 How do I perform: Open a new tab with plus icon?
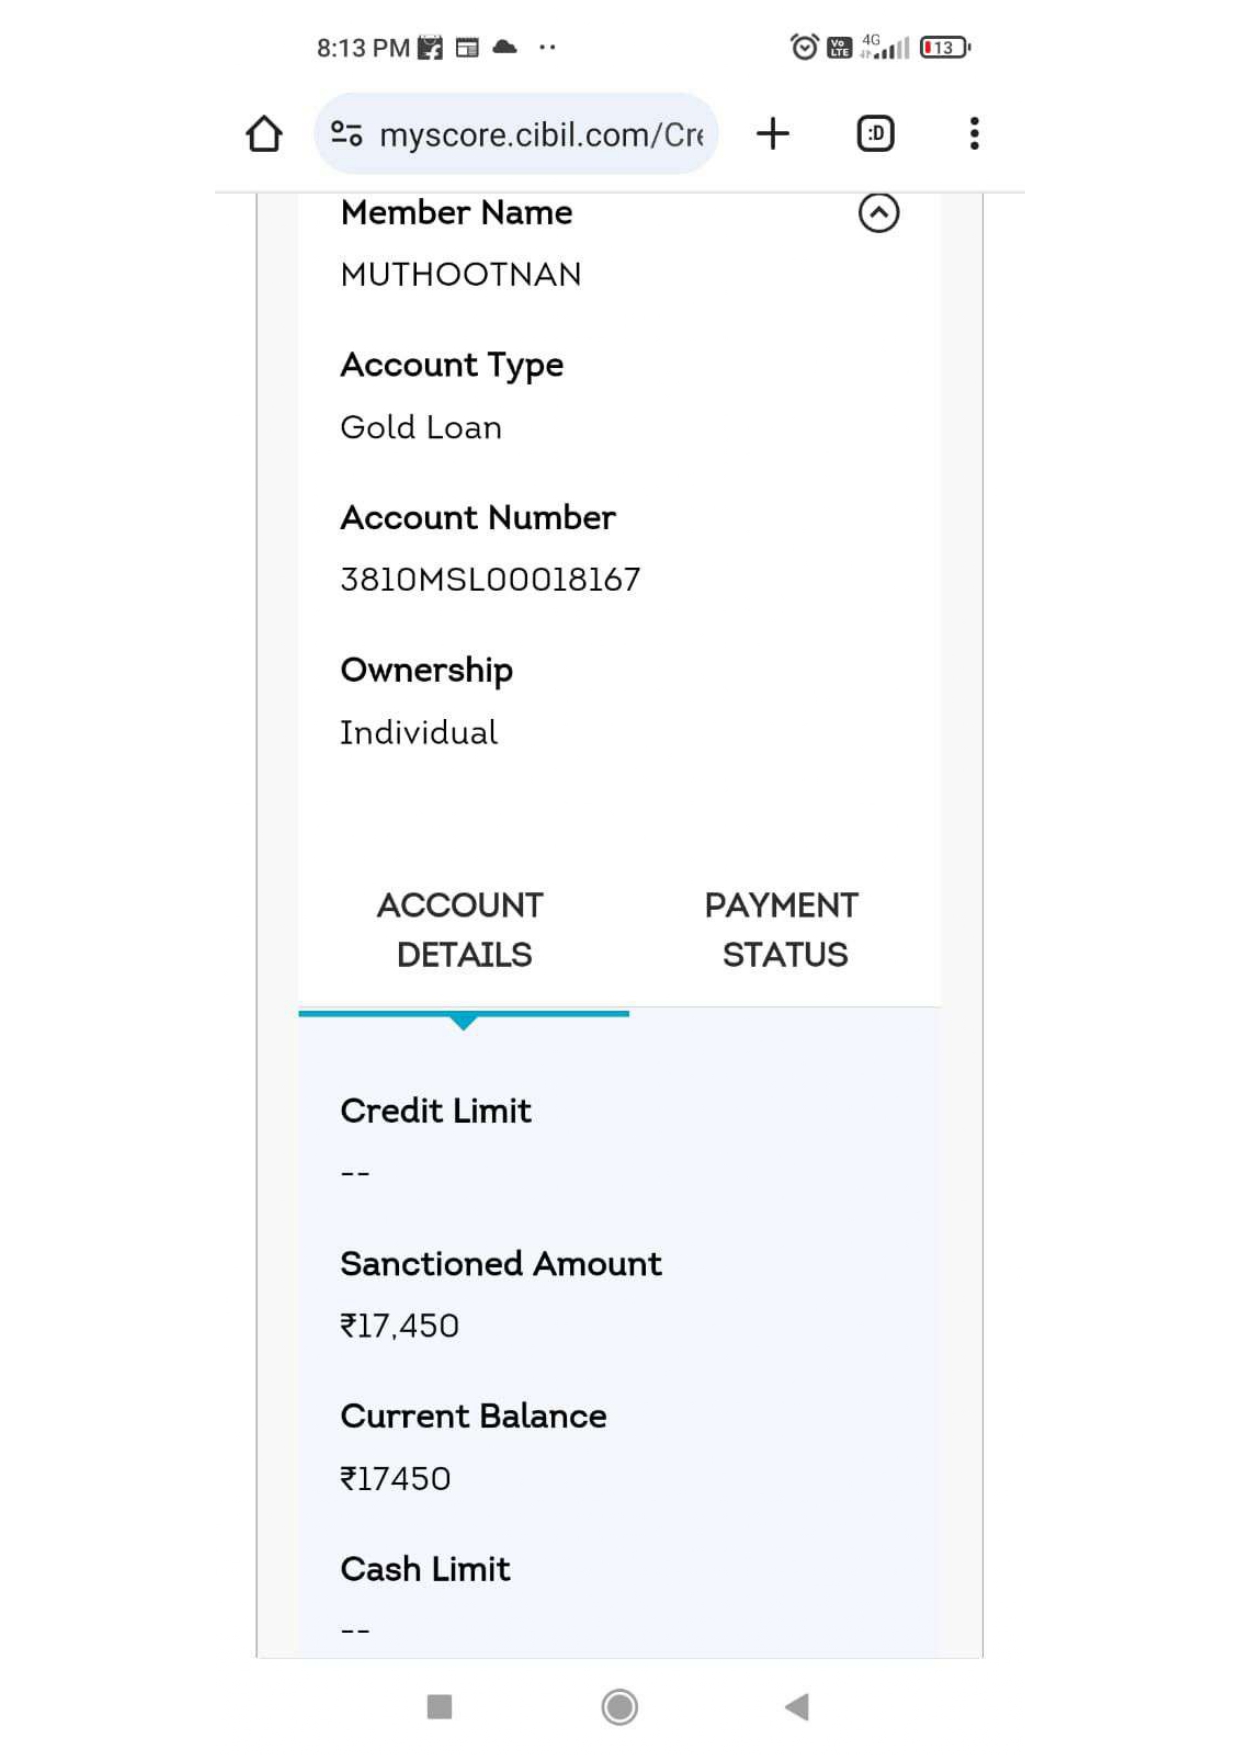tap(772, 134)
